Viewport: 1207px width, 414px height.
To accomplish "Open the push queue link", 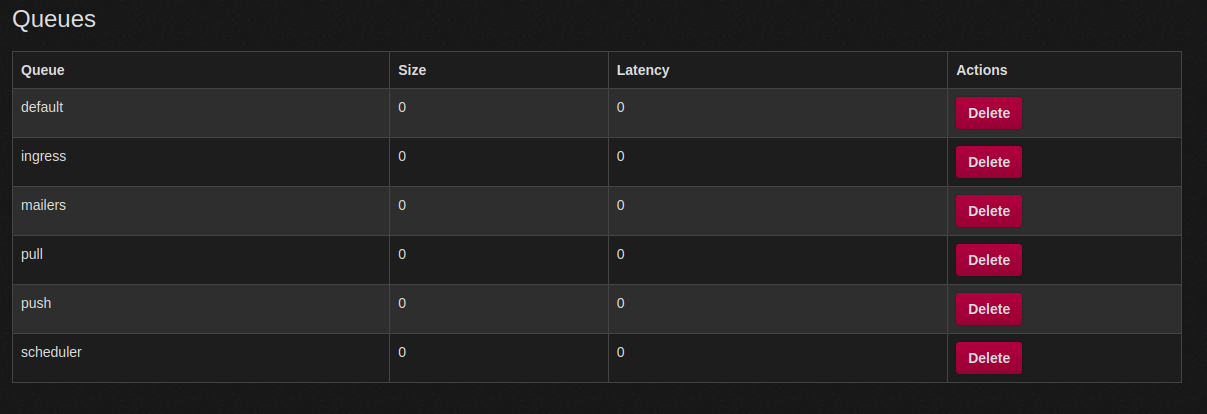I will [x=36, y=303].
